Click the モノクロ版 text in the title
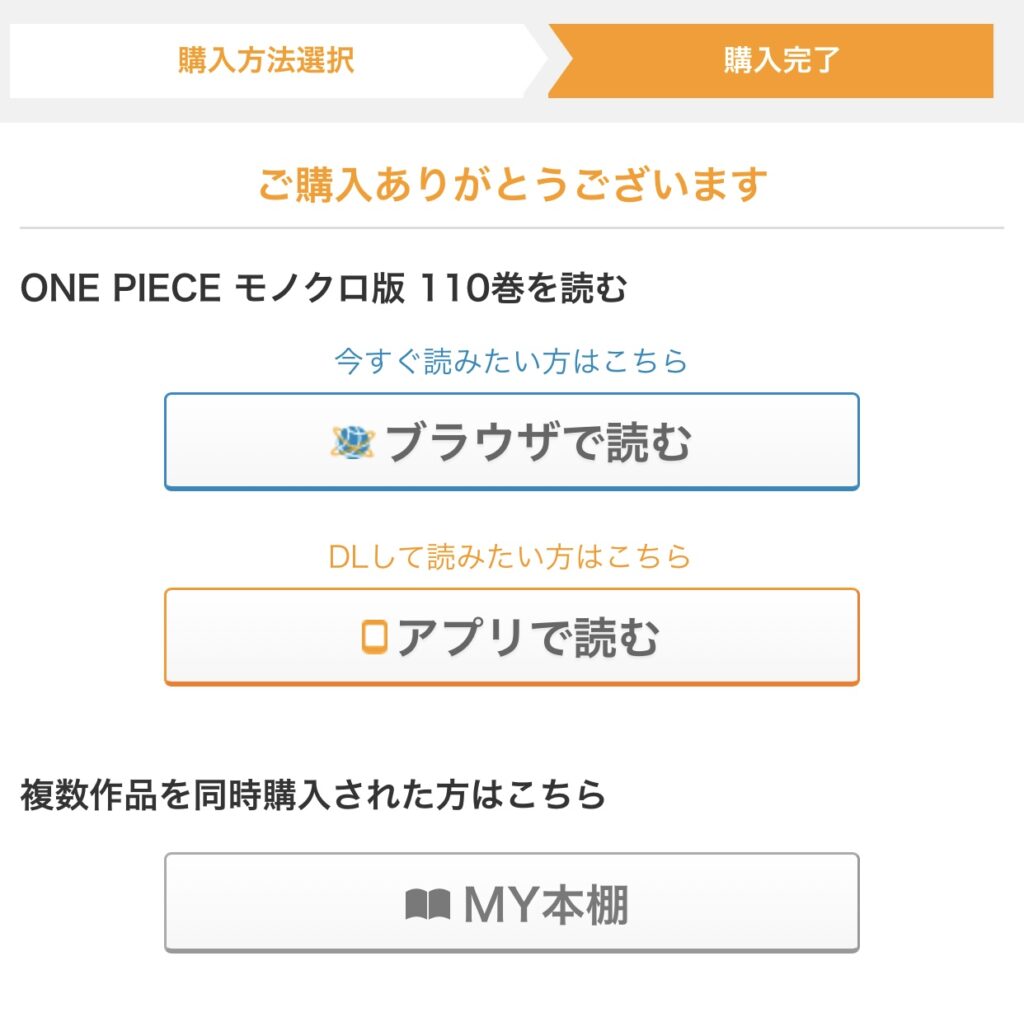 320,289
